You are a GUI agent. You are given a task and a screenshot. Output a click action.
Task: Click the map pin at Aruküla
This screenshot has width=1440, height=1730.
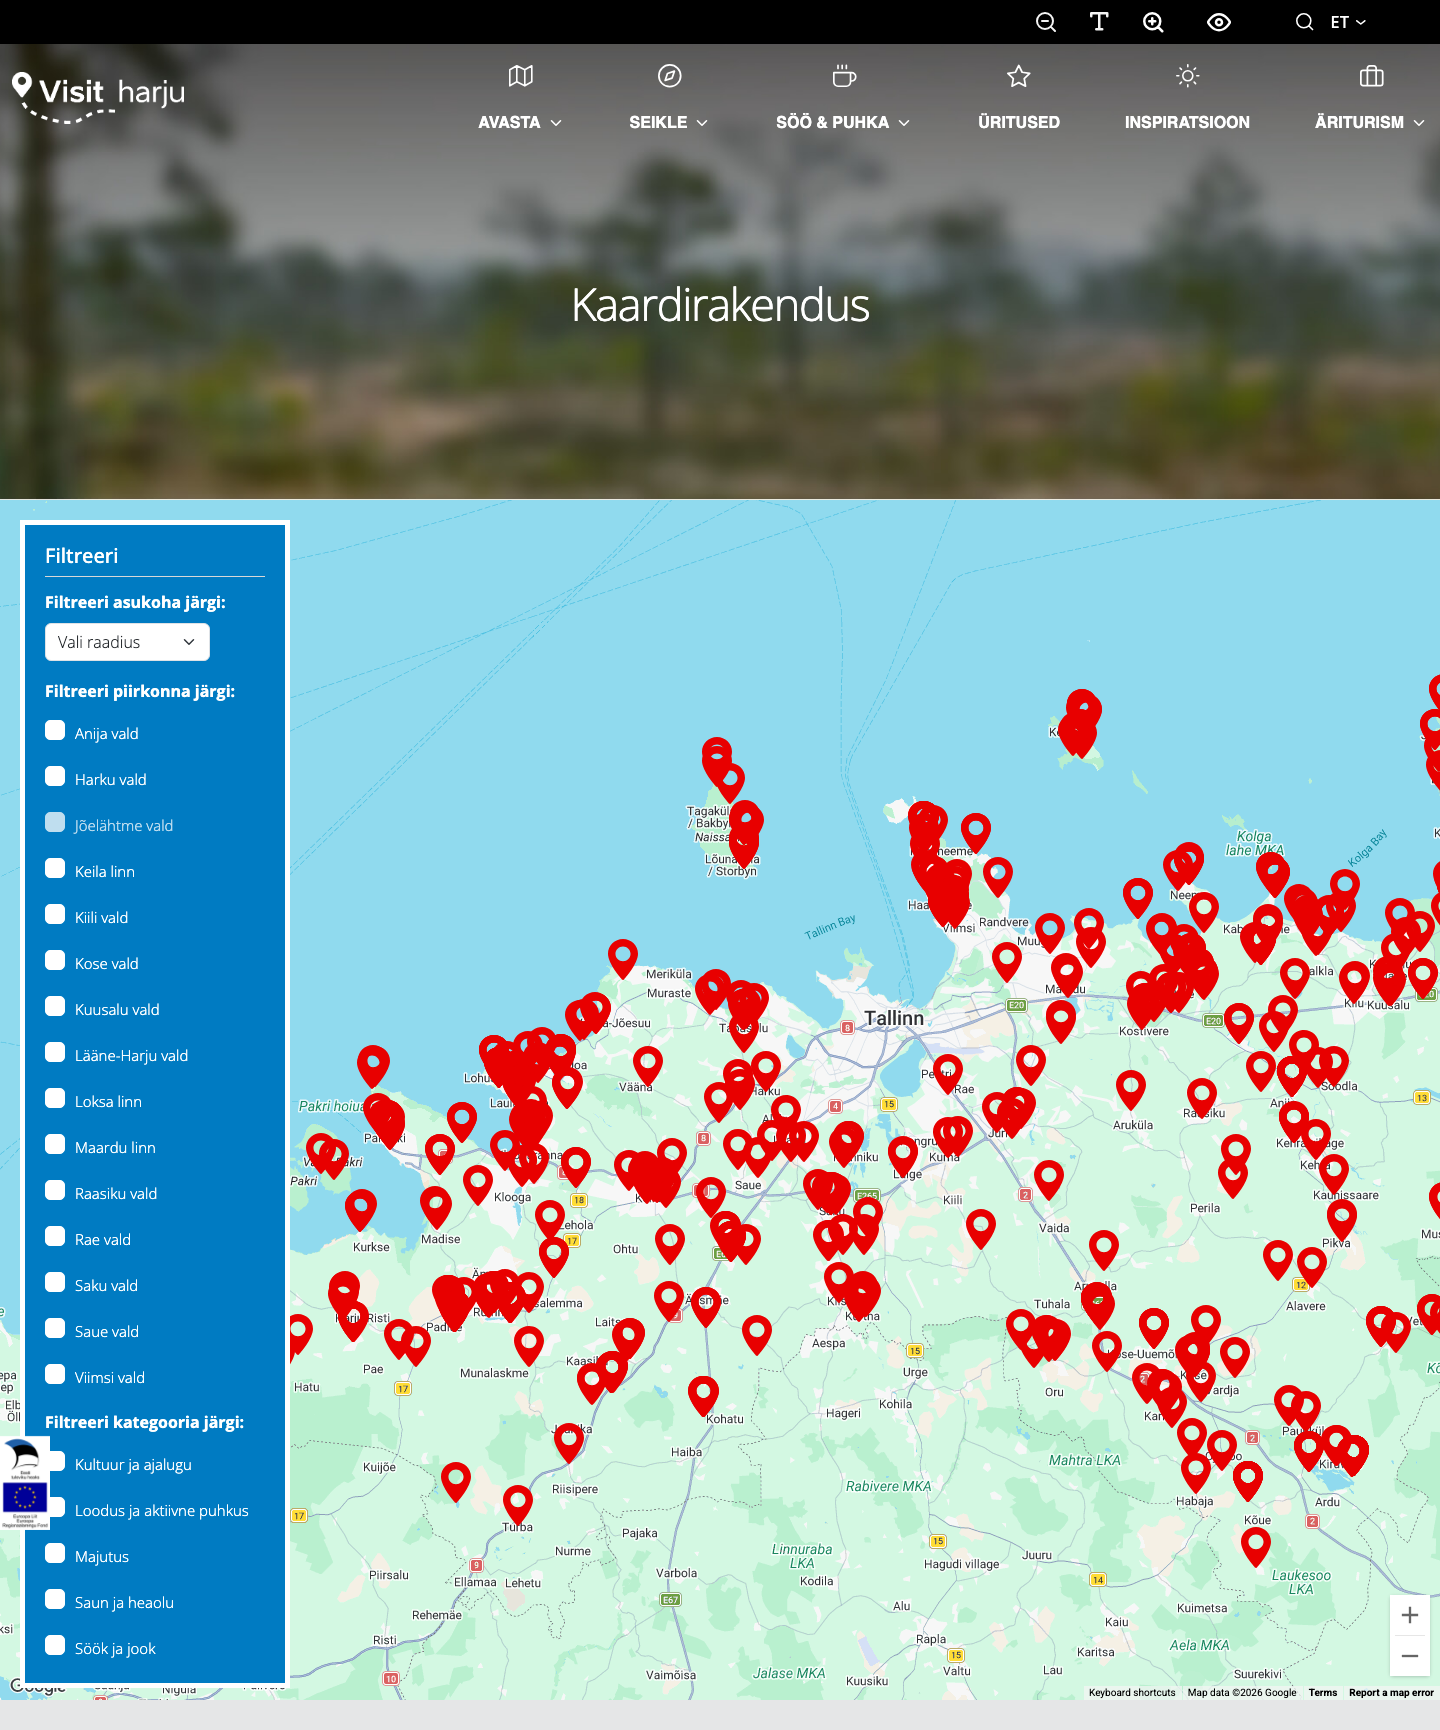tap(1131, 1089)
